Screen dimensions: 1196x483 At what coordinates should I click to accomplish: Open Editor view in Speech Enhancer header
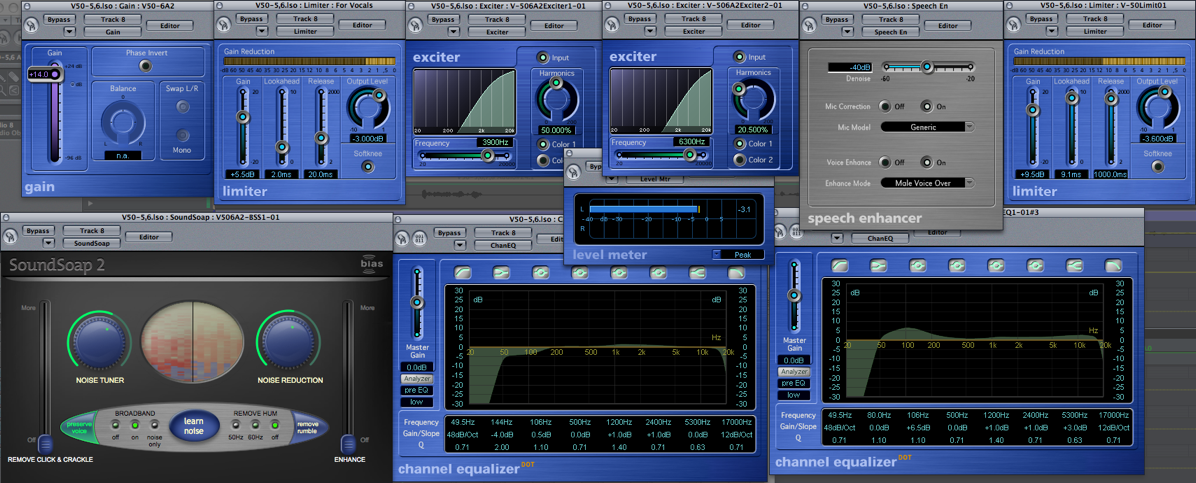tap(947, 25)
